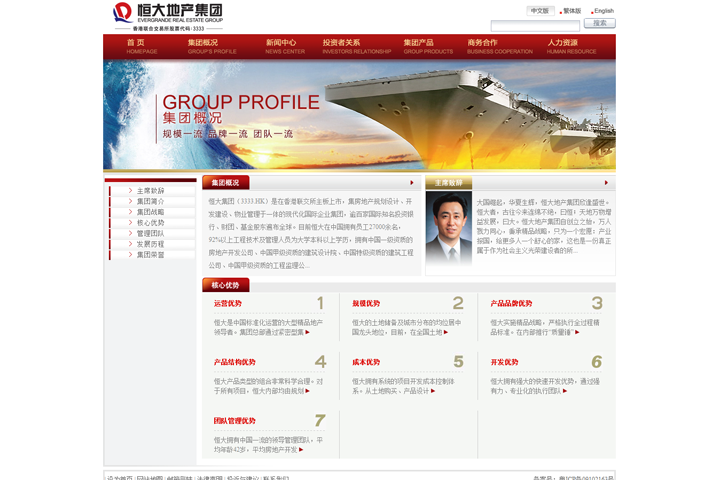
Task: Open the 新闻中心 News Center menu
Action: pyautogui.click(x=284, y=46)
